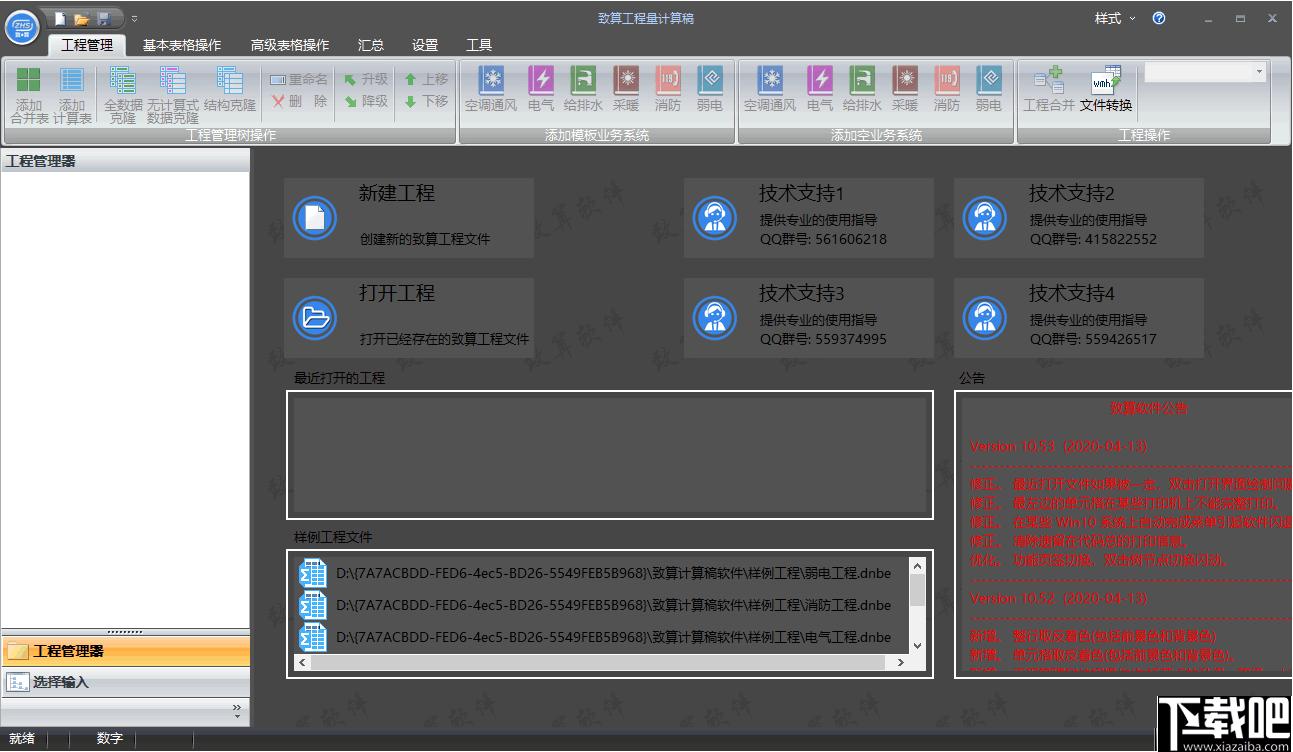Add 空调通风 template business system
This screenshot has height=752, width=1293.
point(491,90)
